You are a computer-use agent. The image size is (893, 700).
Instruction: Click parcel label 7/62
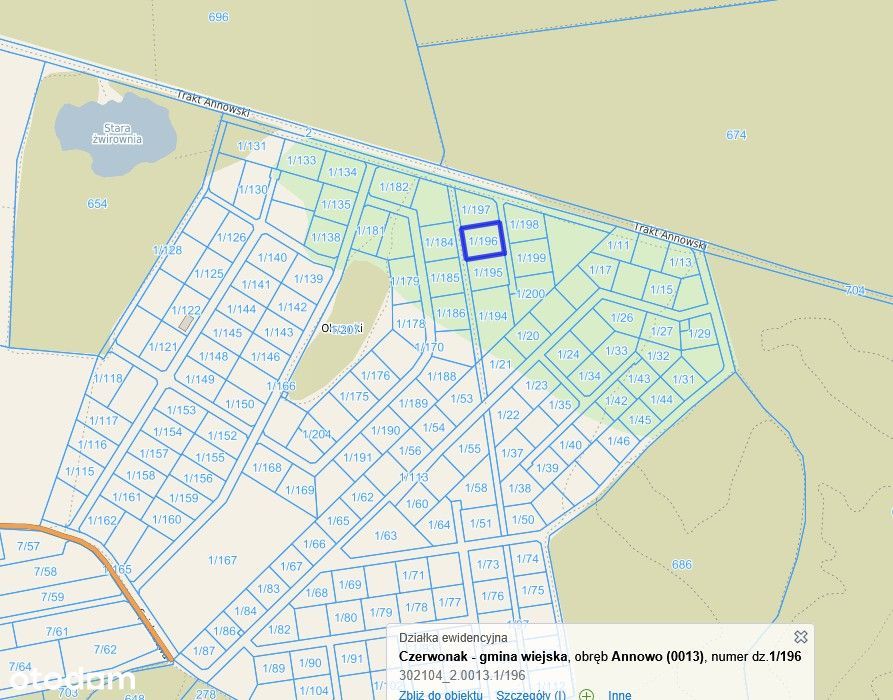105,649
